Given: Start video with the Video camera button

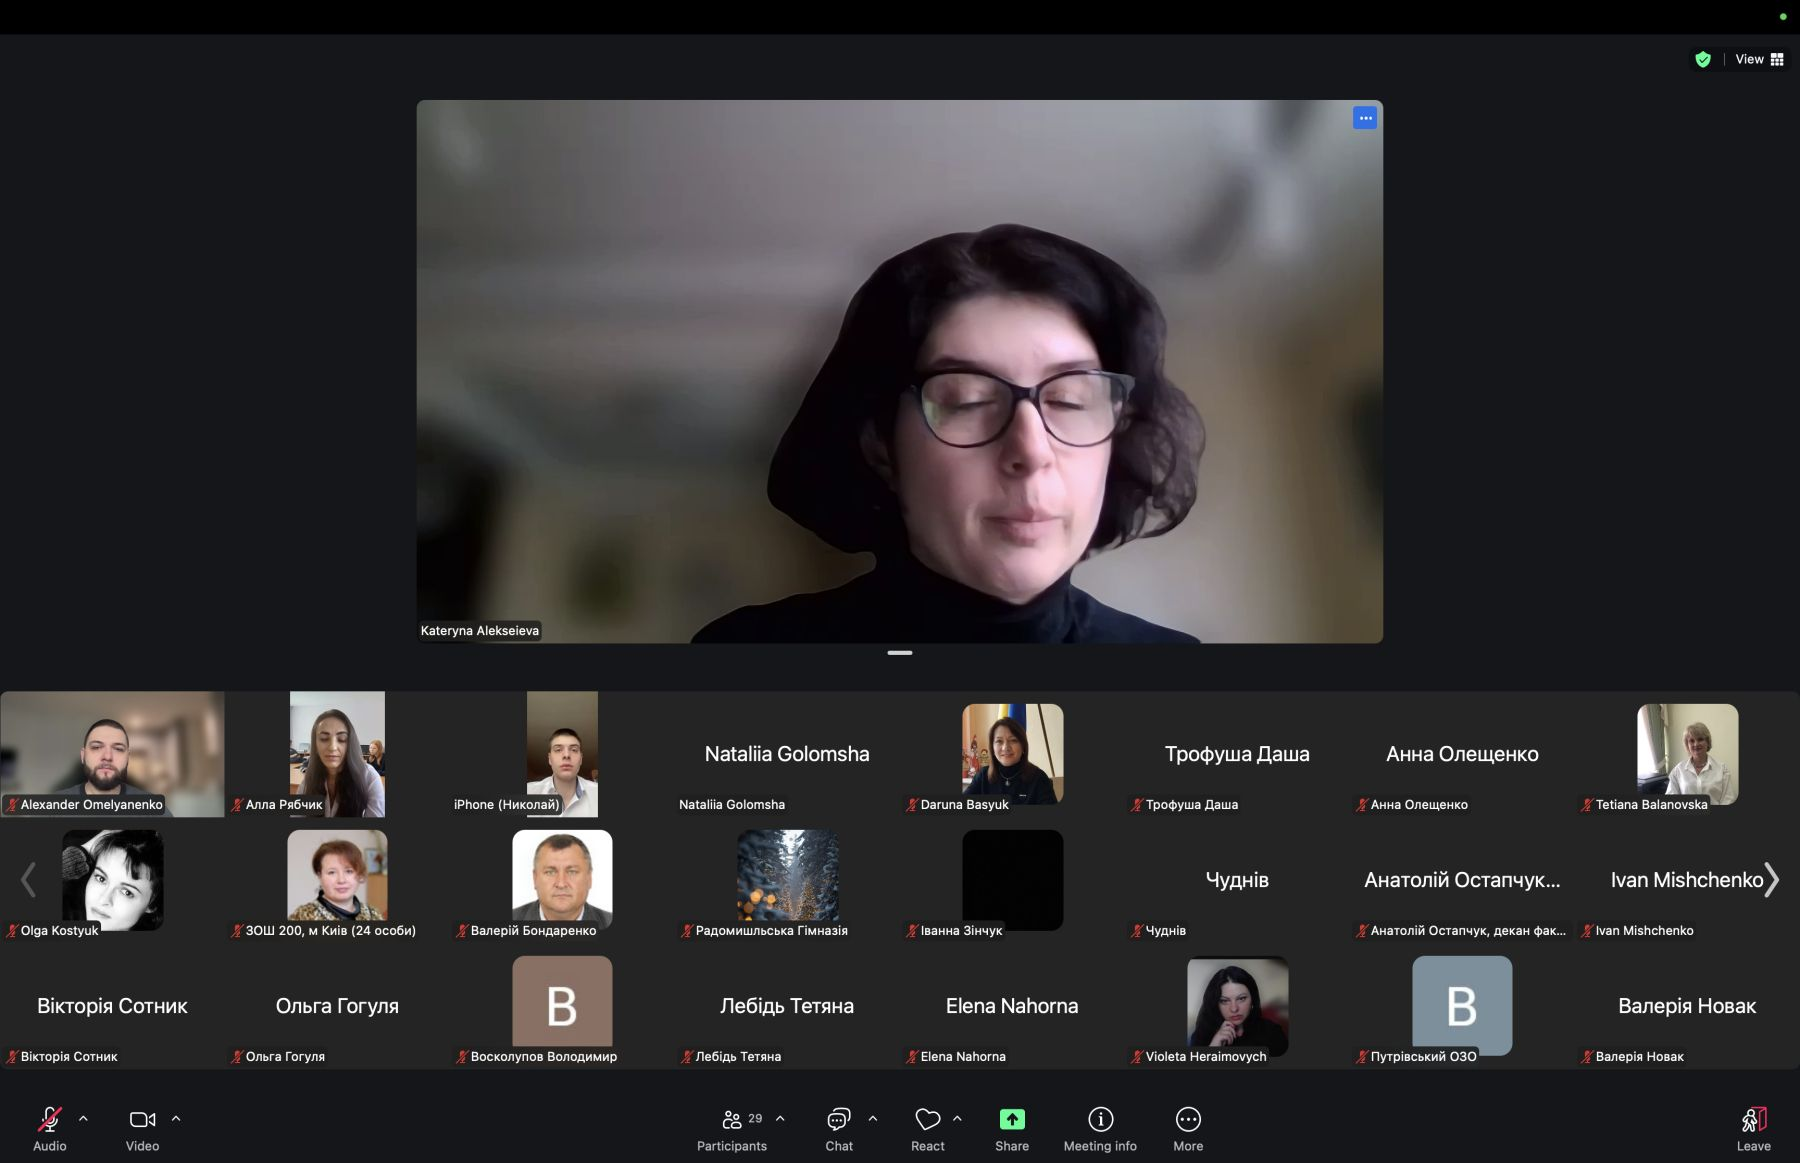Looking at the screenshot, I should tap(142, 1128).
